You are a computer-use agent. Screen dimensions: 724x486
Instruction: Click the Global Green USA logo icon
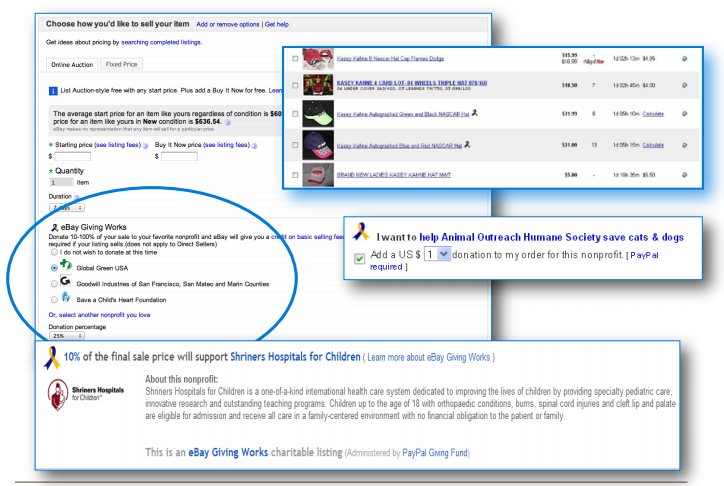[66, 264]
